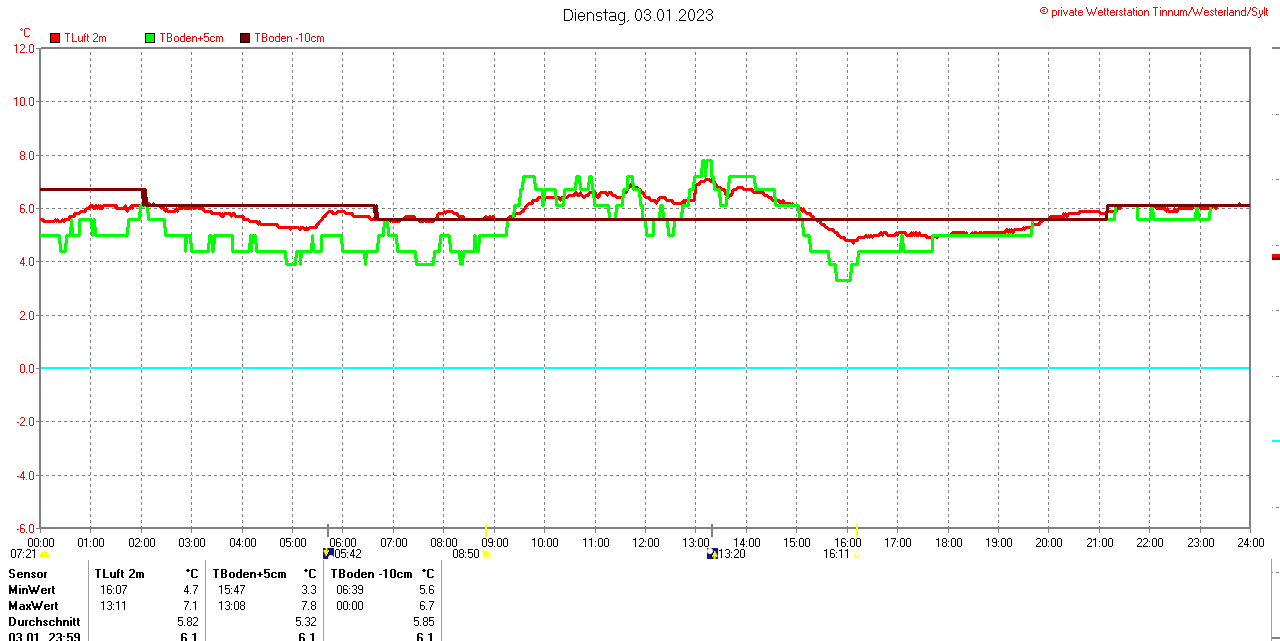
Task: Click the private Wetterstation Tinnum copyright text
Action: [x=1158, y=11]
